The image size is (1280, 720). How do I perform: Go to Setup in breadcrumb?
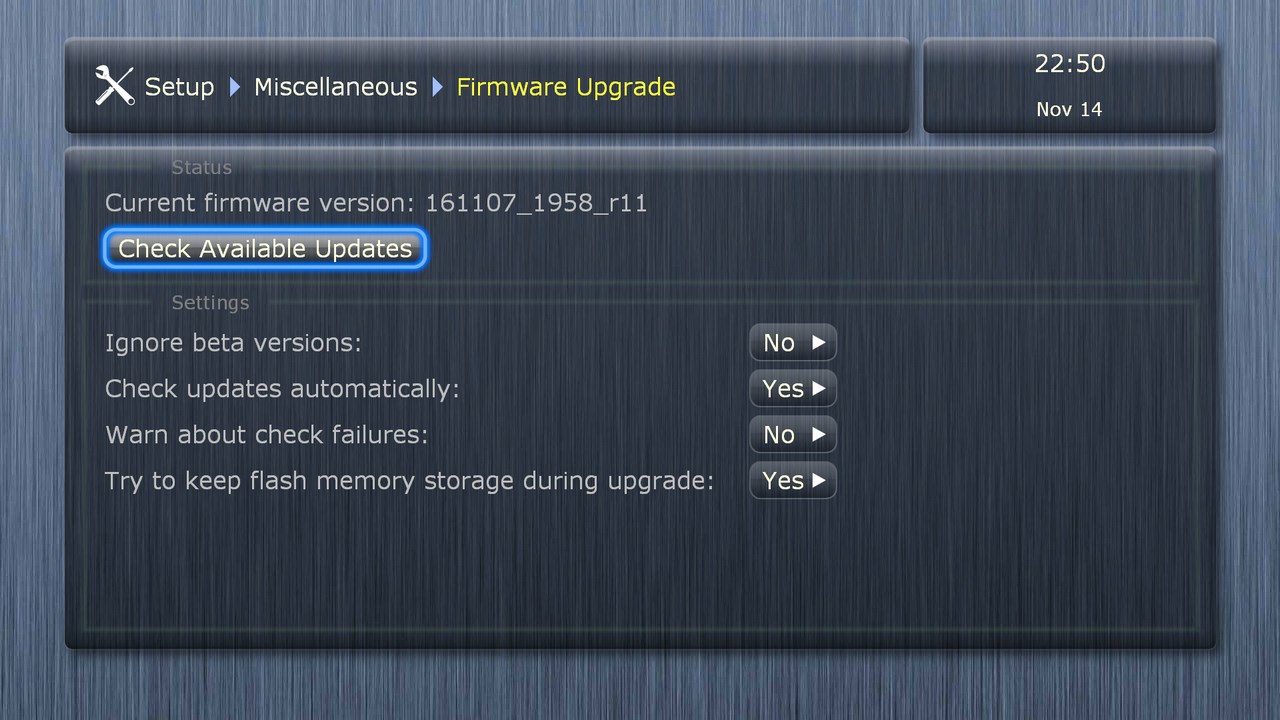(179, 87)
